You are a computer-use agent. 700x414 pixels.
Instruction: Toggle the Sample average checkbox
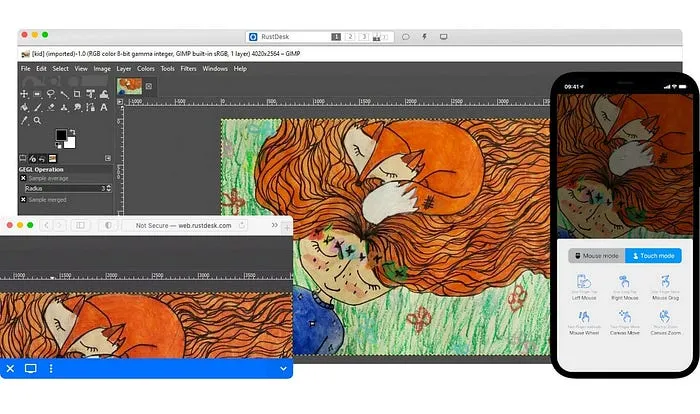coord(24,178)
